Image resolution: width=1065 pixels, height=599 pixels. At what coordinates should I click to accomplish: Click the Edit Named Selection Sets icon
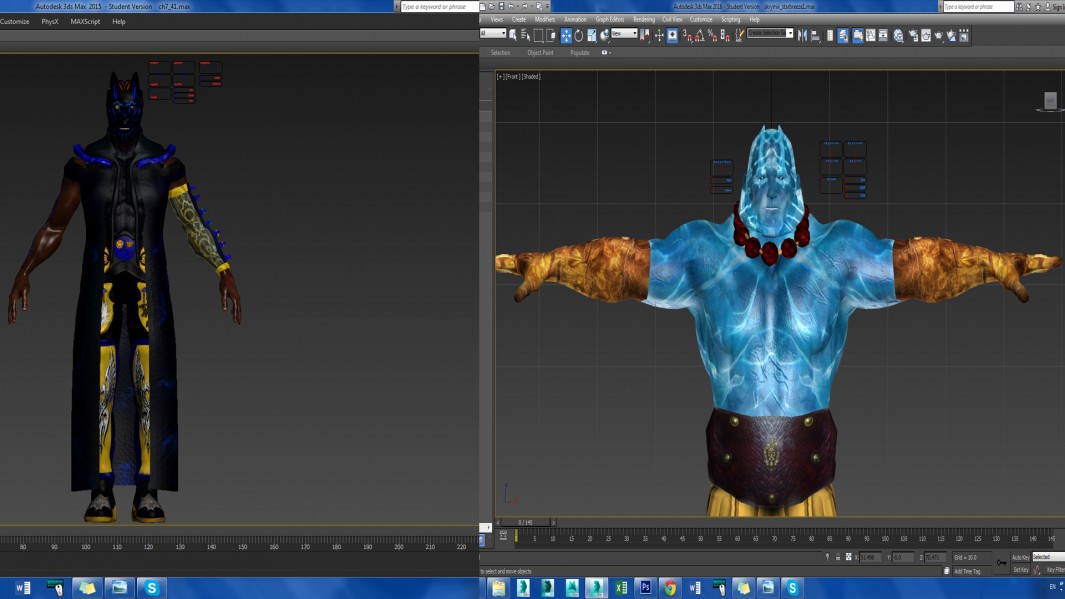click(x=739, y=35)
